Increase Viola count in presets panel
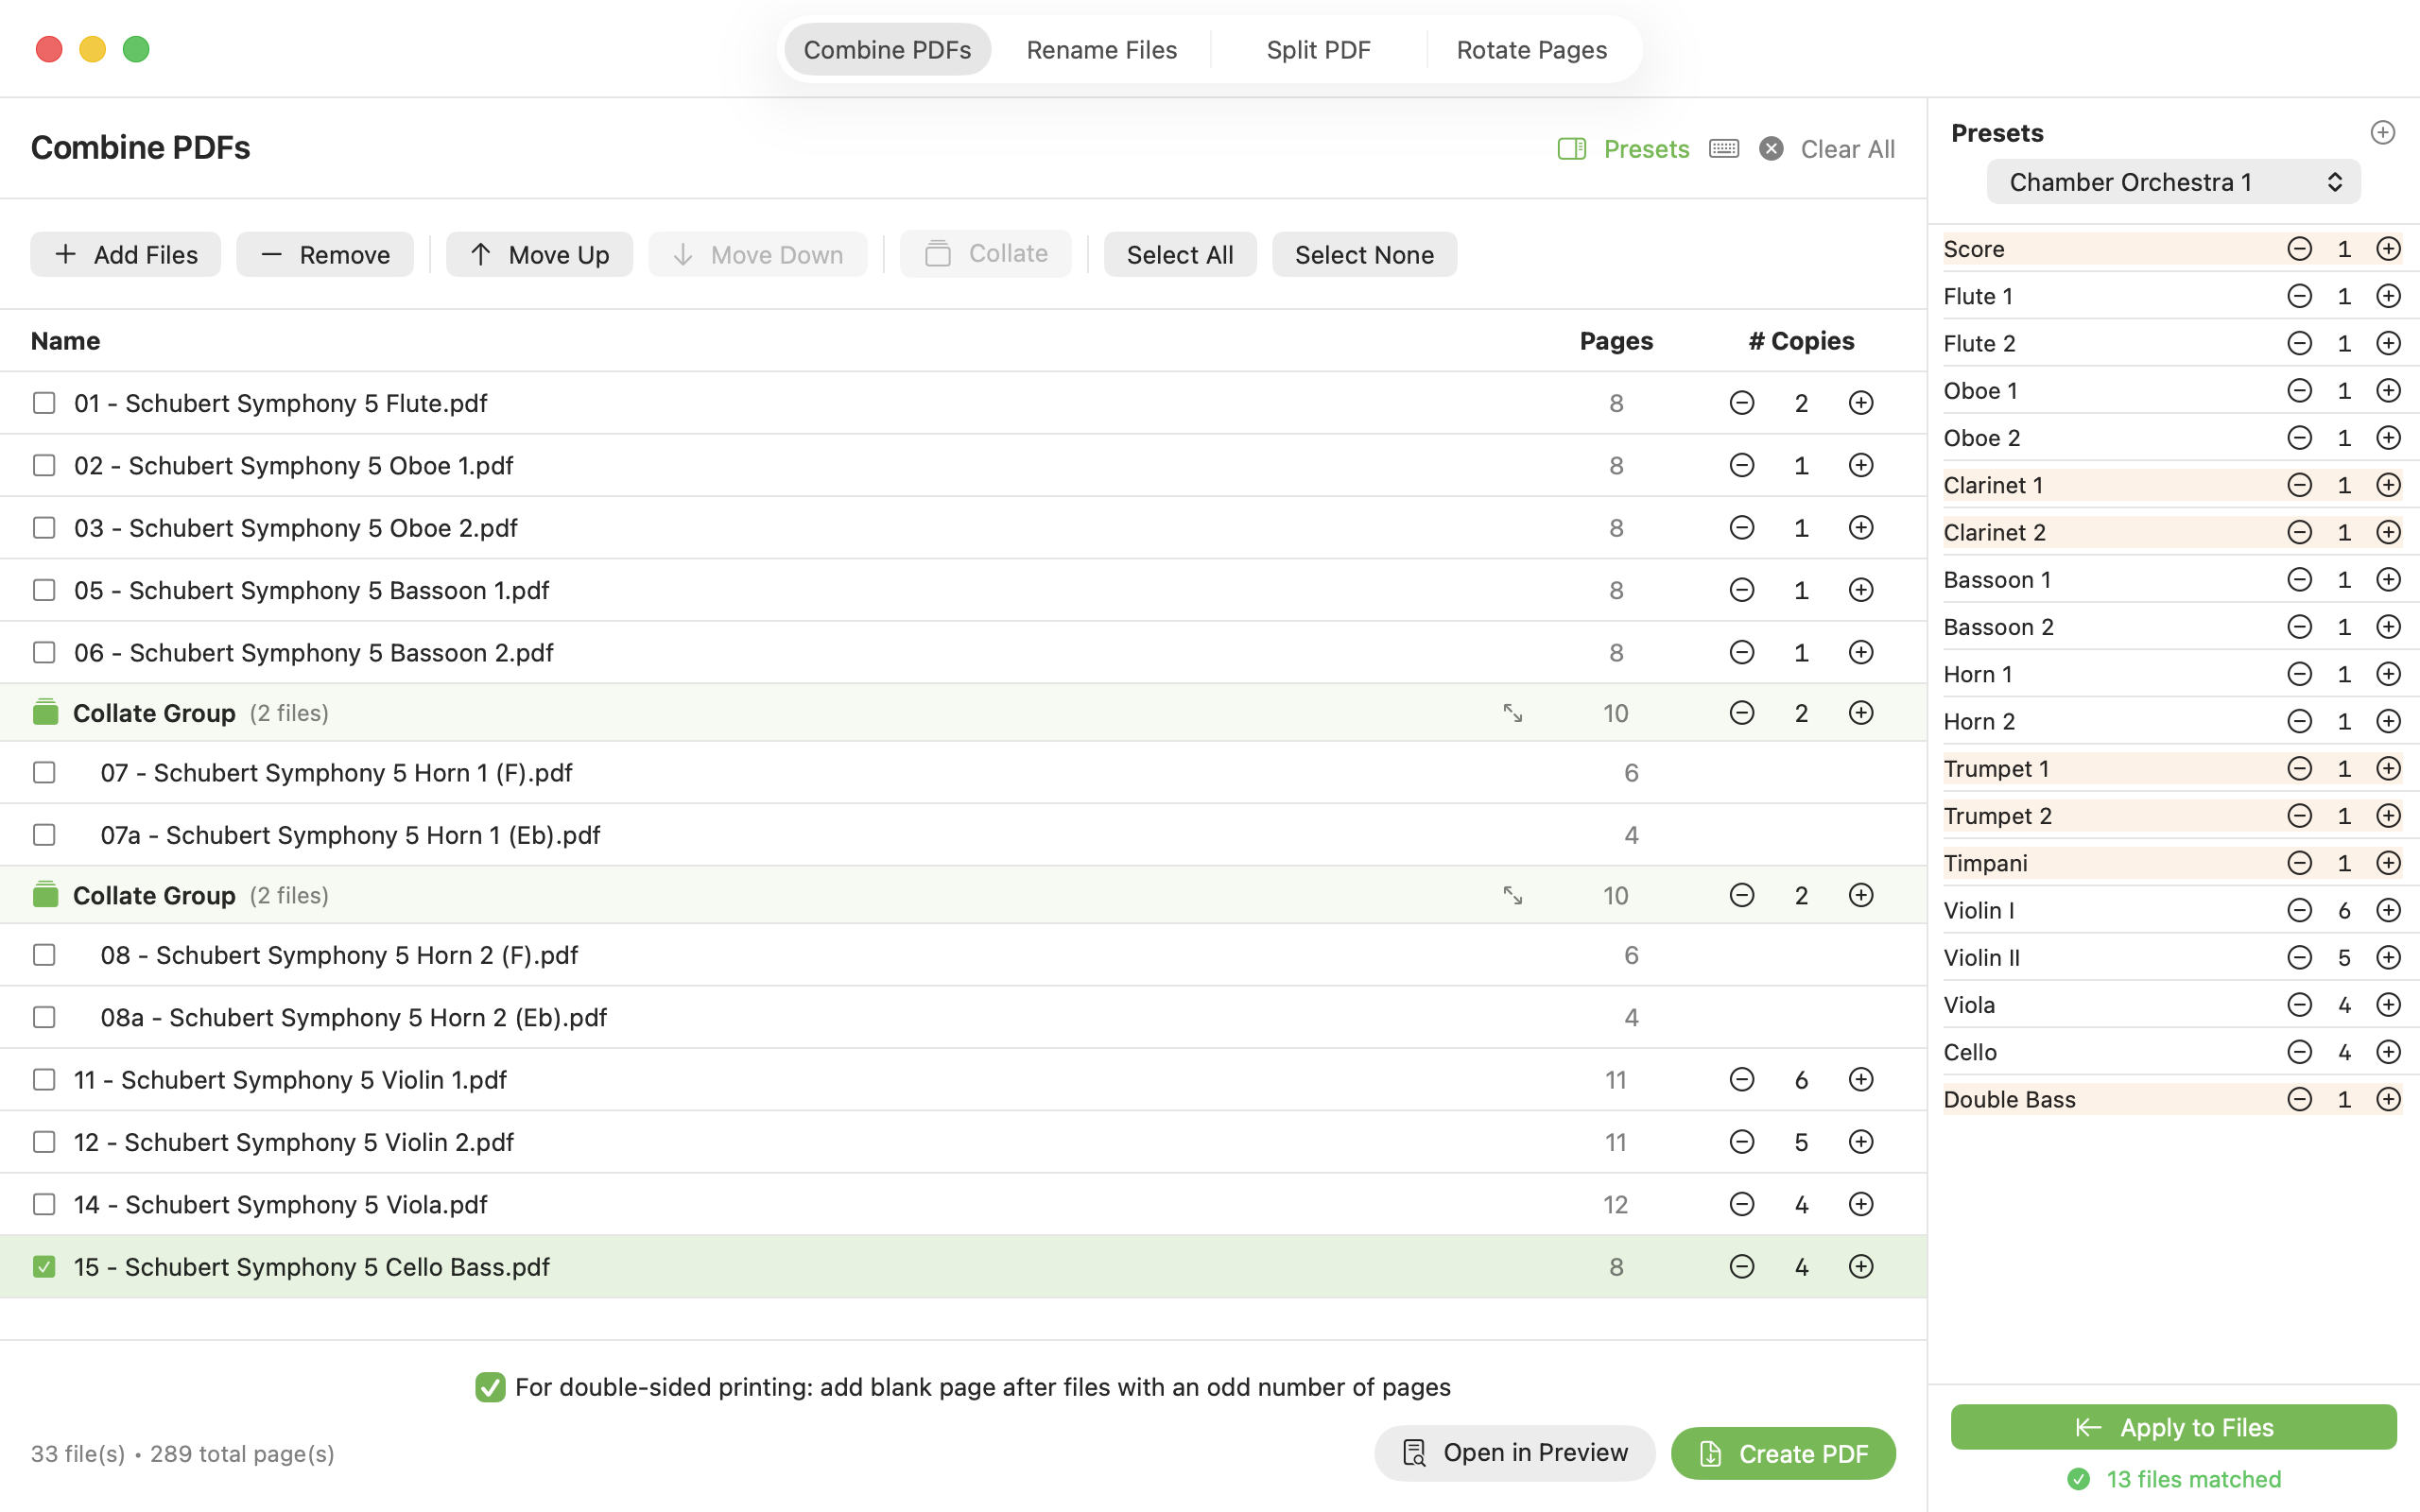The image size is (2420, 1512). pyautogui.click(x=2388, y=1005)
